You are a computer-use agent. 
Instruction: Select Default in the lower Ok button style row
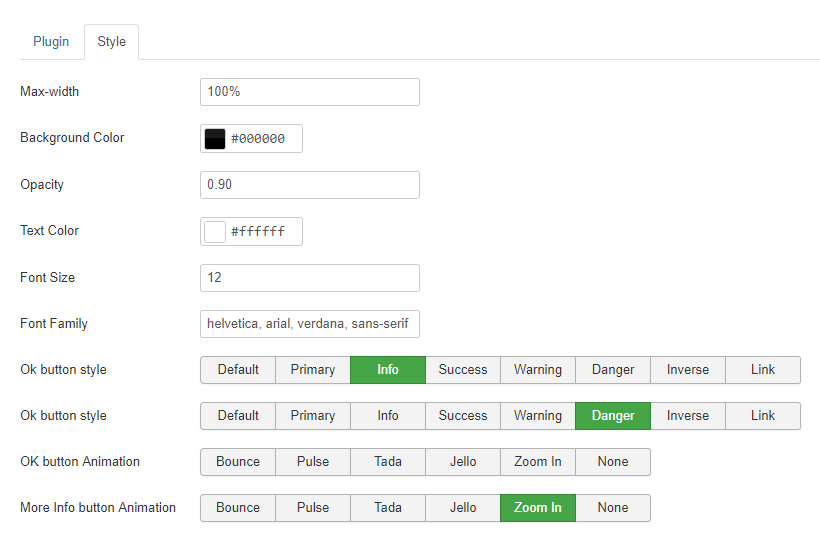pyautogui.click(x=238, y=416)
